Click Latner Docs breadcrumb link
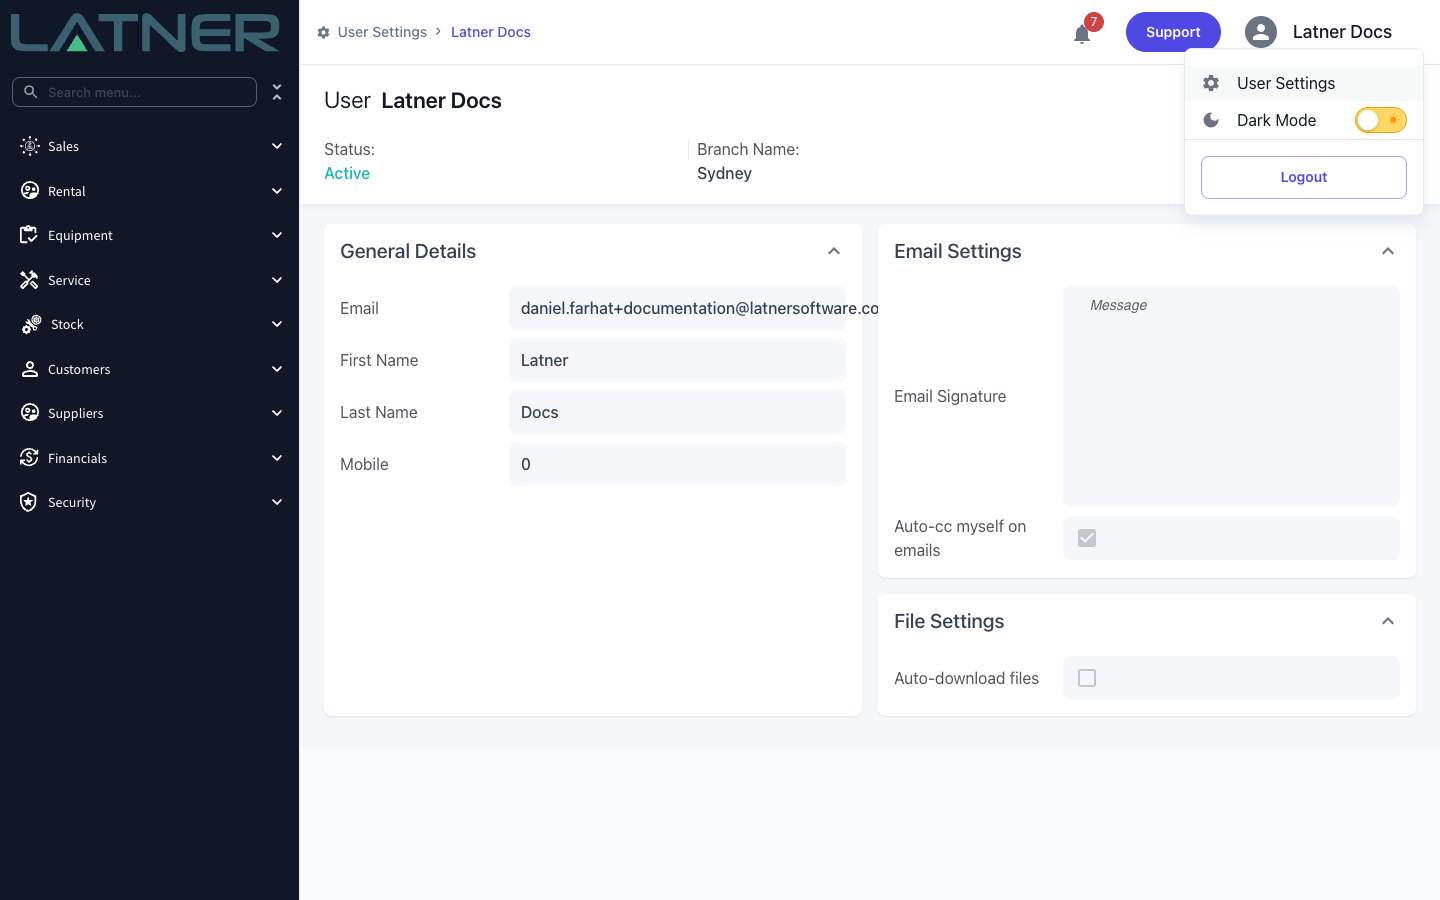Image resolution: width=1440 pixels, height=900 pixels. click(x=491, y=32)
